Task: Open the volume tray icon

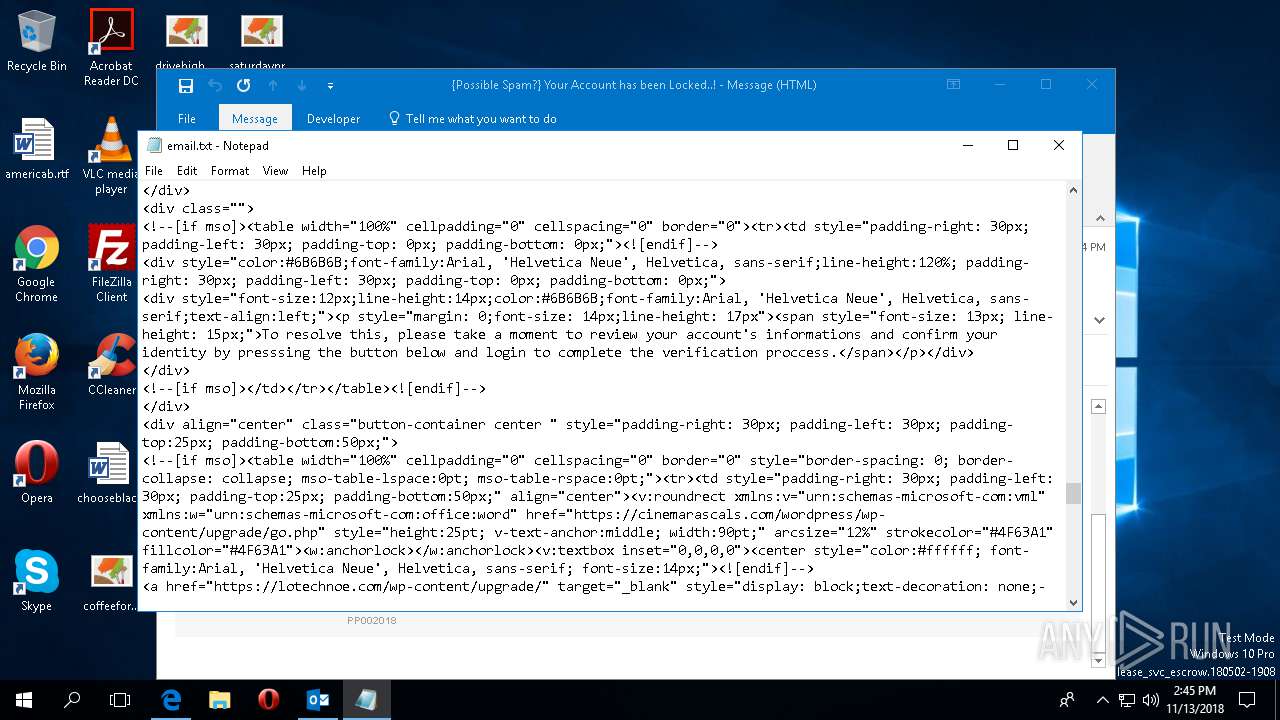Action: 1149,699
